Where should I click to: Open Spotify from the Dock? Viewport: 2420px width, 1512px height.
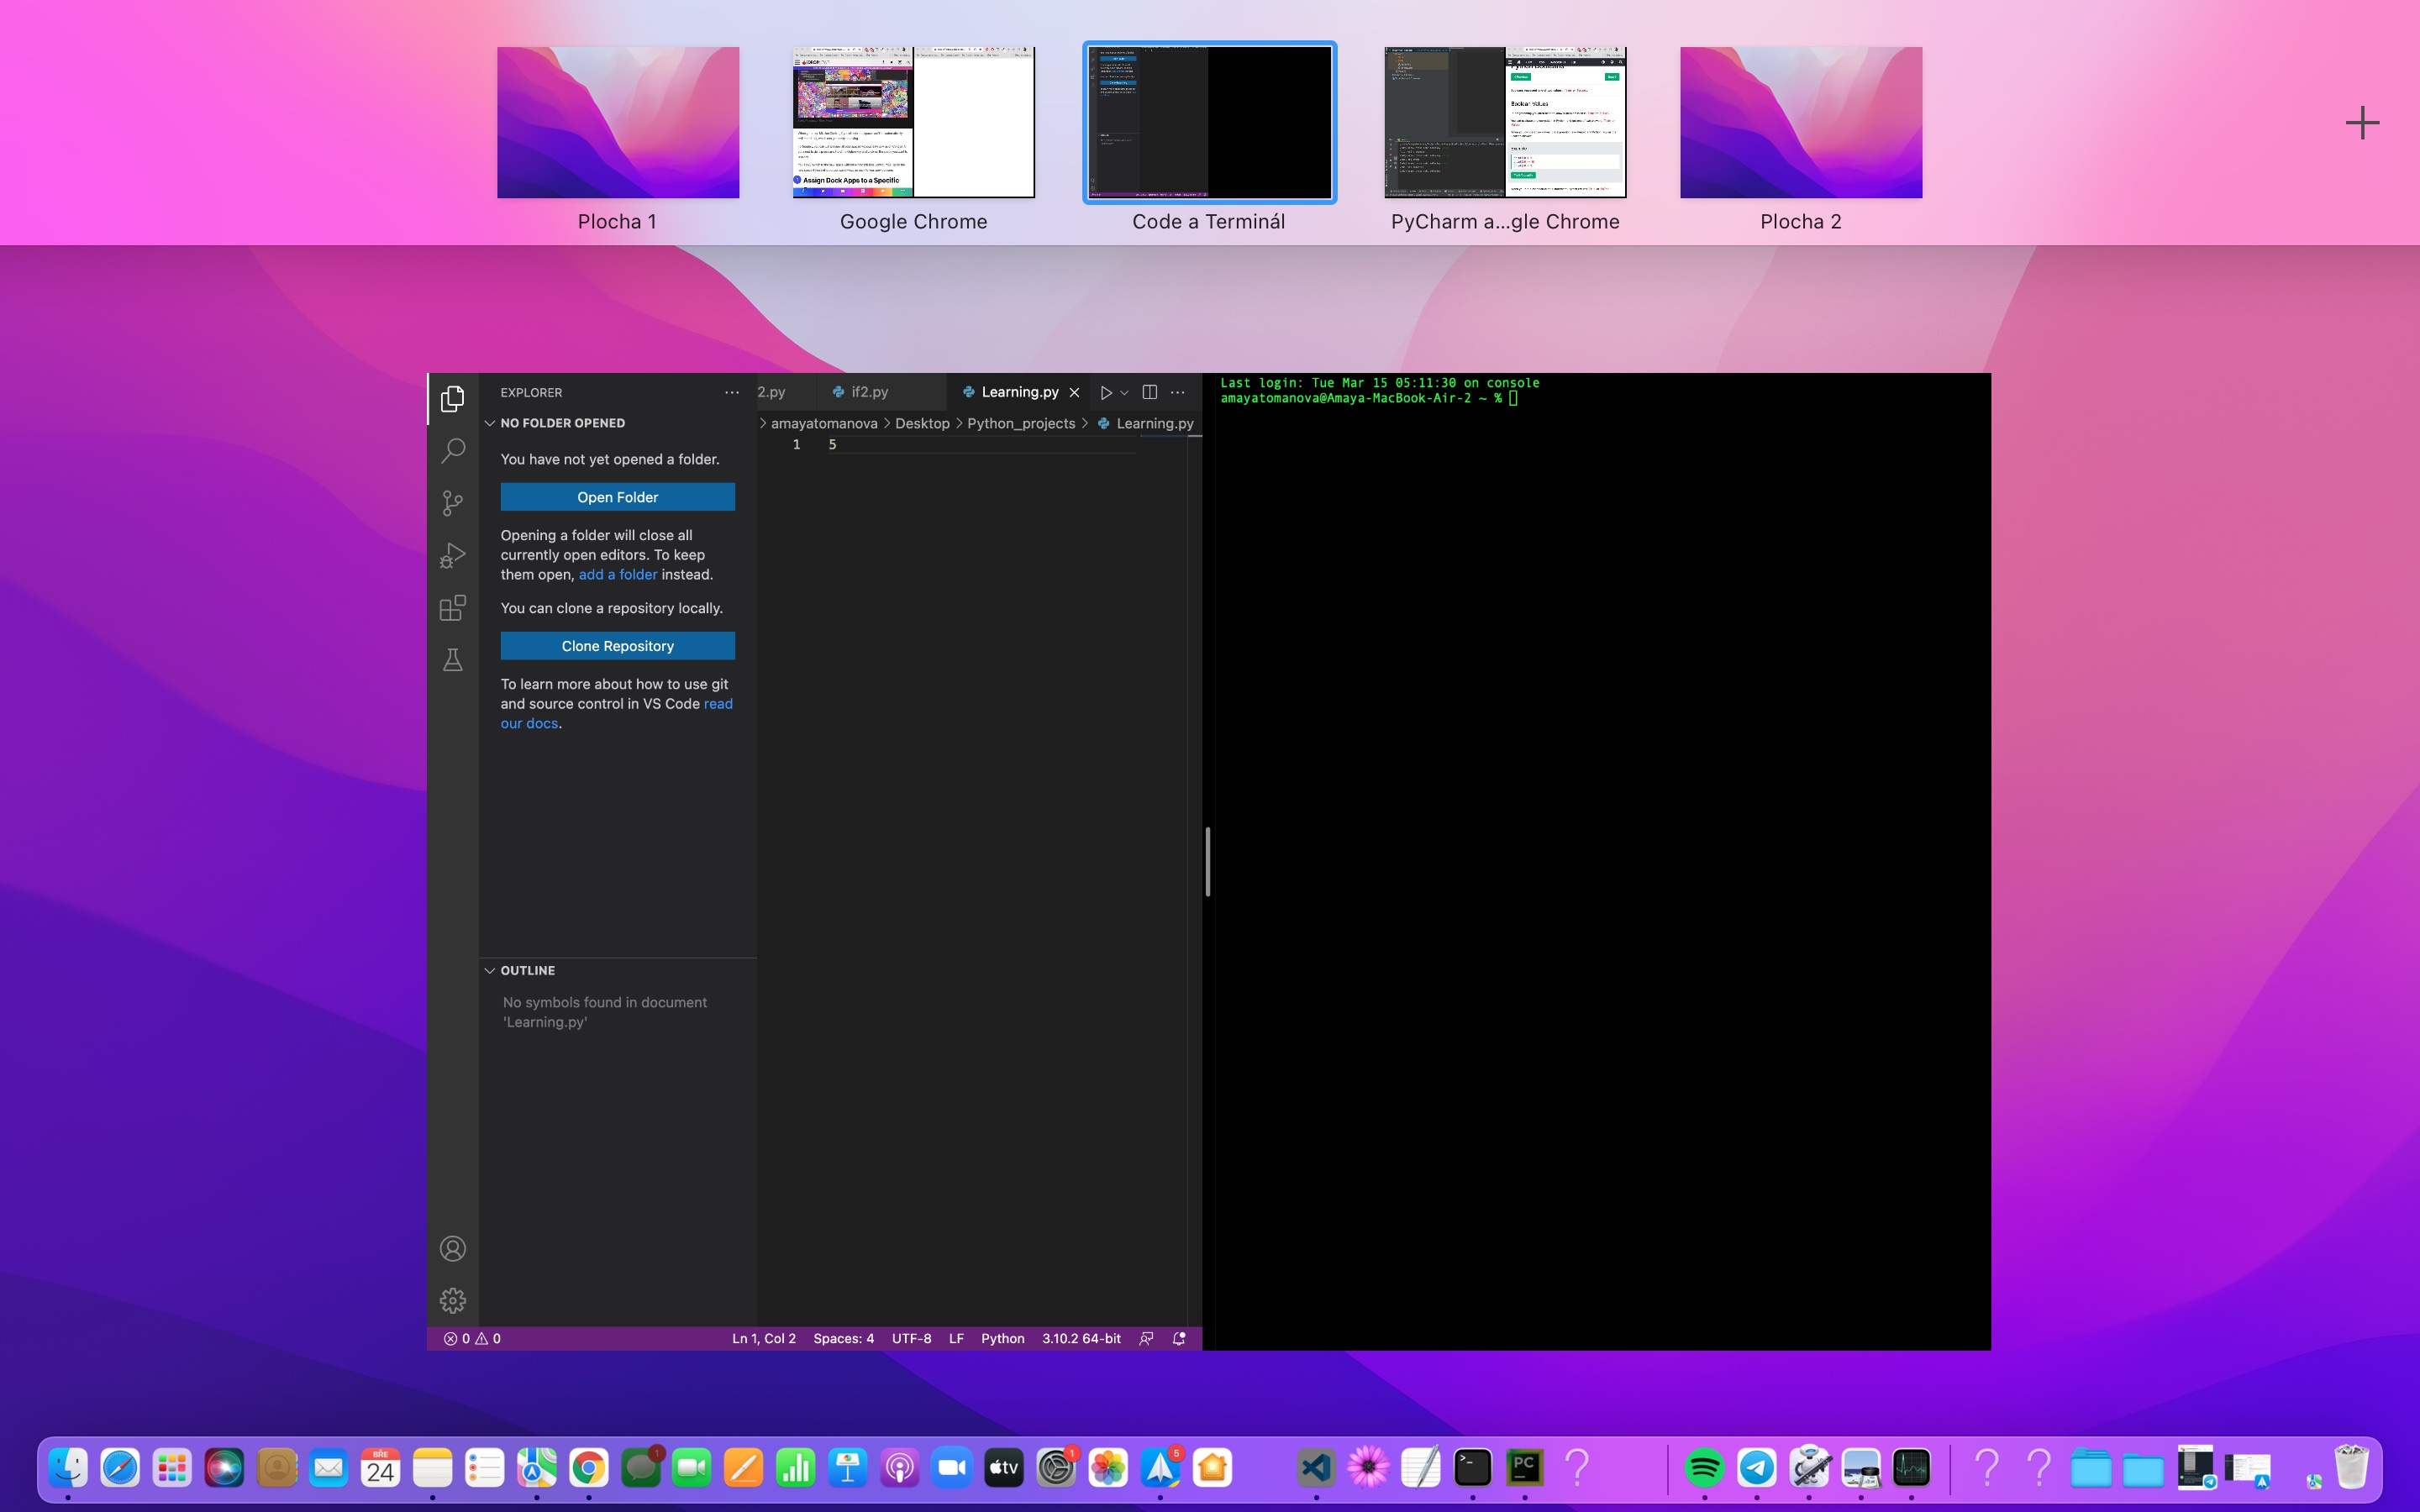point(1704,1467)
